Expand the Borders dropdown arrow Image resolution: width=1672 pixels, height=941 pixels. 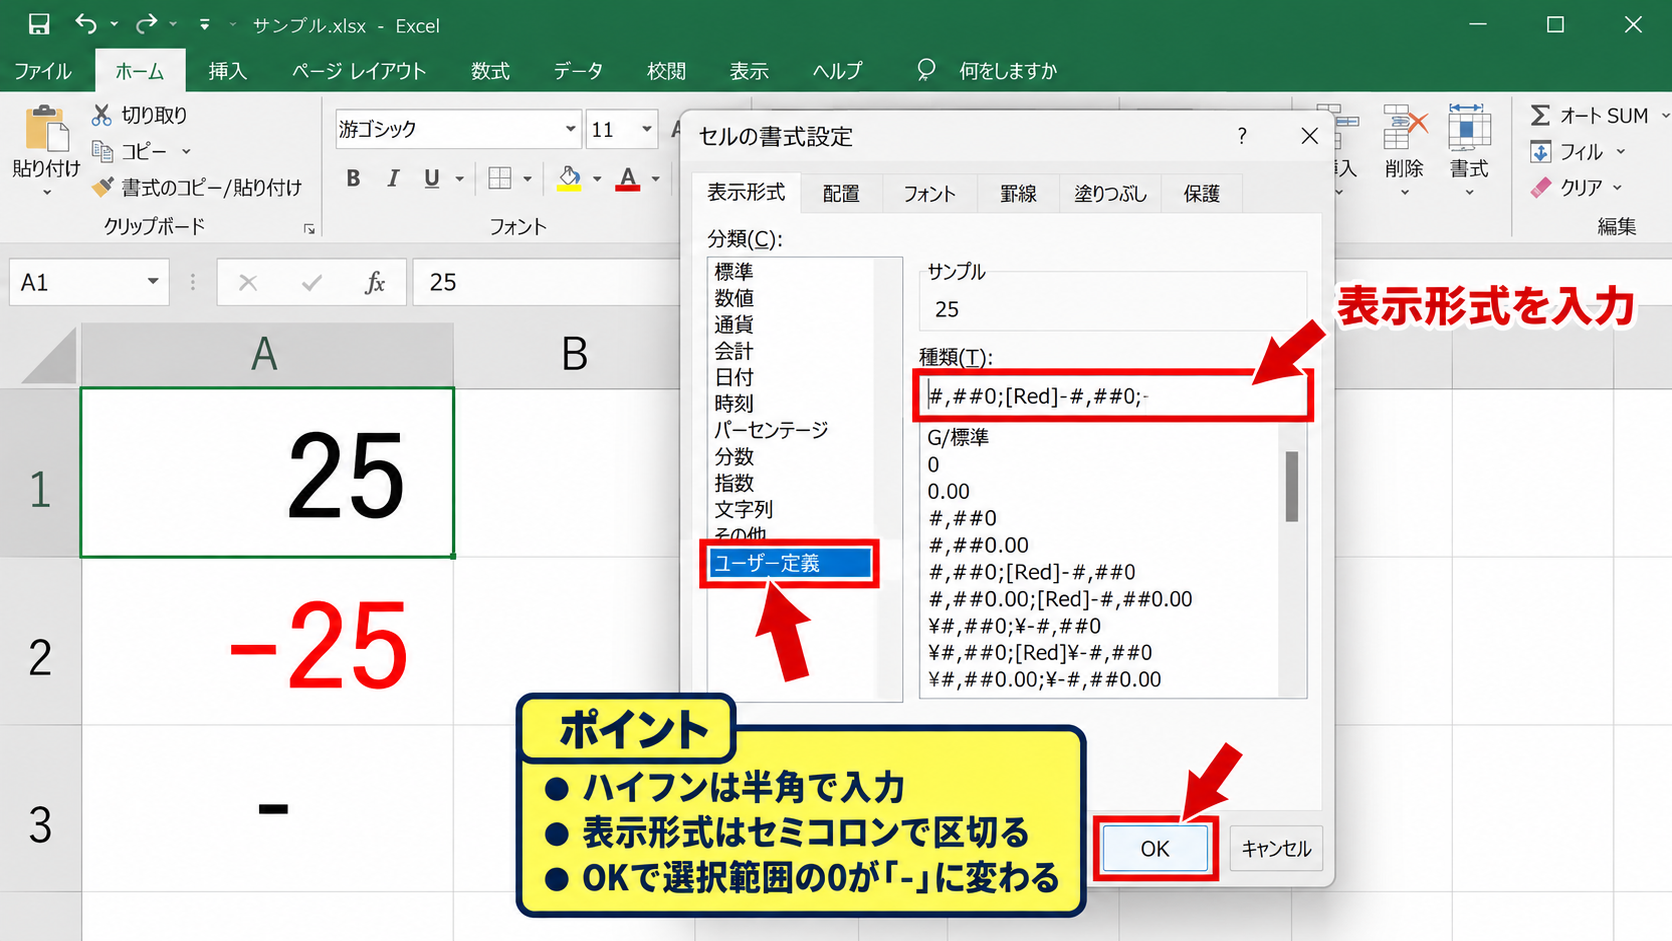527,180
